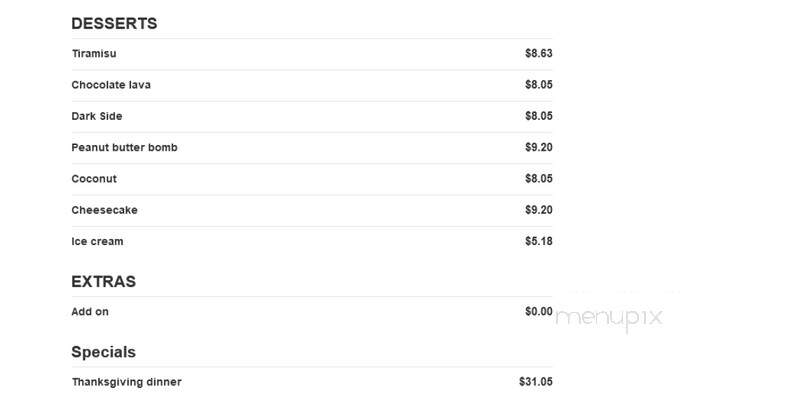Click the menupix watermark logo

point(609,318)
